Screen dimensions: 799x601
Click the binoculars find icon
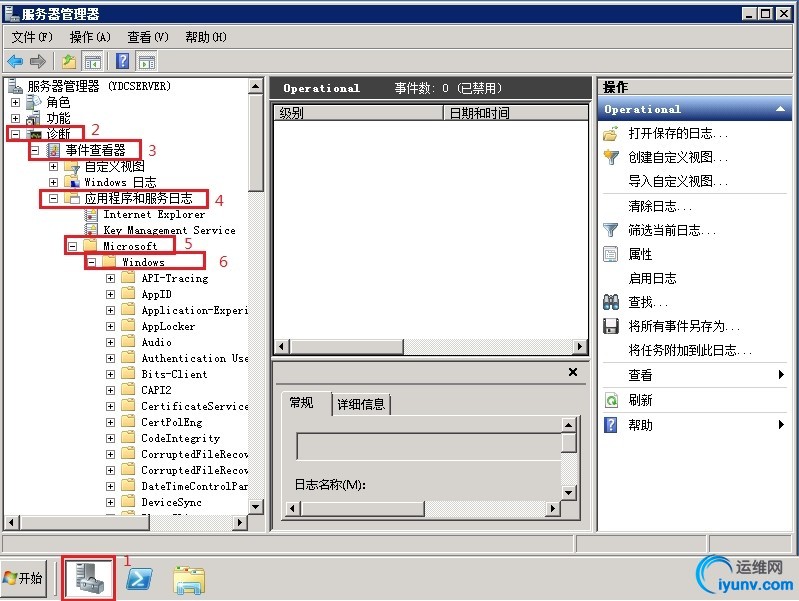[610, 302]
